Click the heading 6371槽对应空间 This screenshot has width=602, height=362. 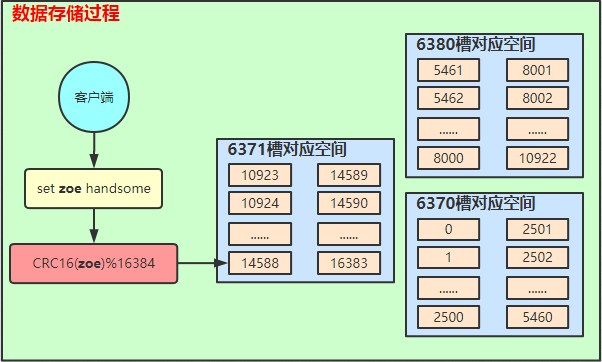tap(287, 149)
